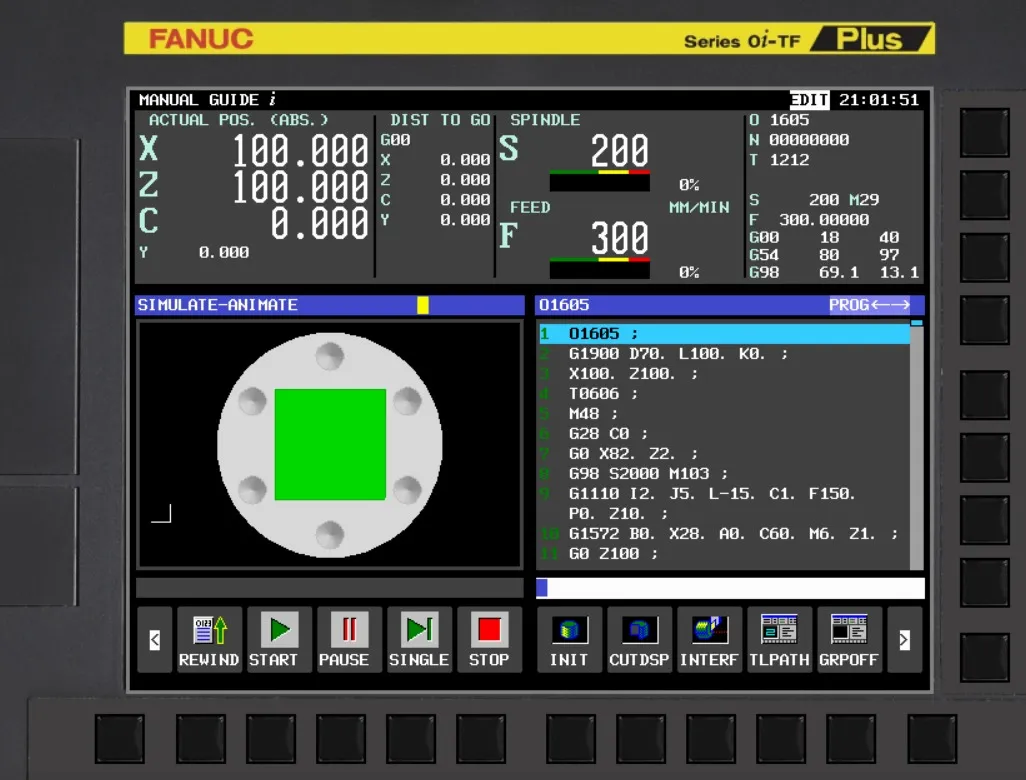The height and width of the screenshot is (780, 1026).
Task: Click the INIT soft key
Action: pyautogui.click(x=569, y=639)
